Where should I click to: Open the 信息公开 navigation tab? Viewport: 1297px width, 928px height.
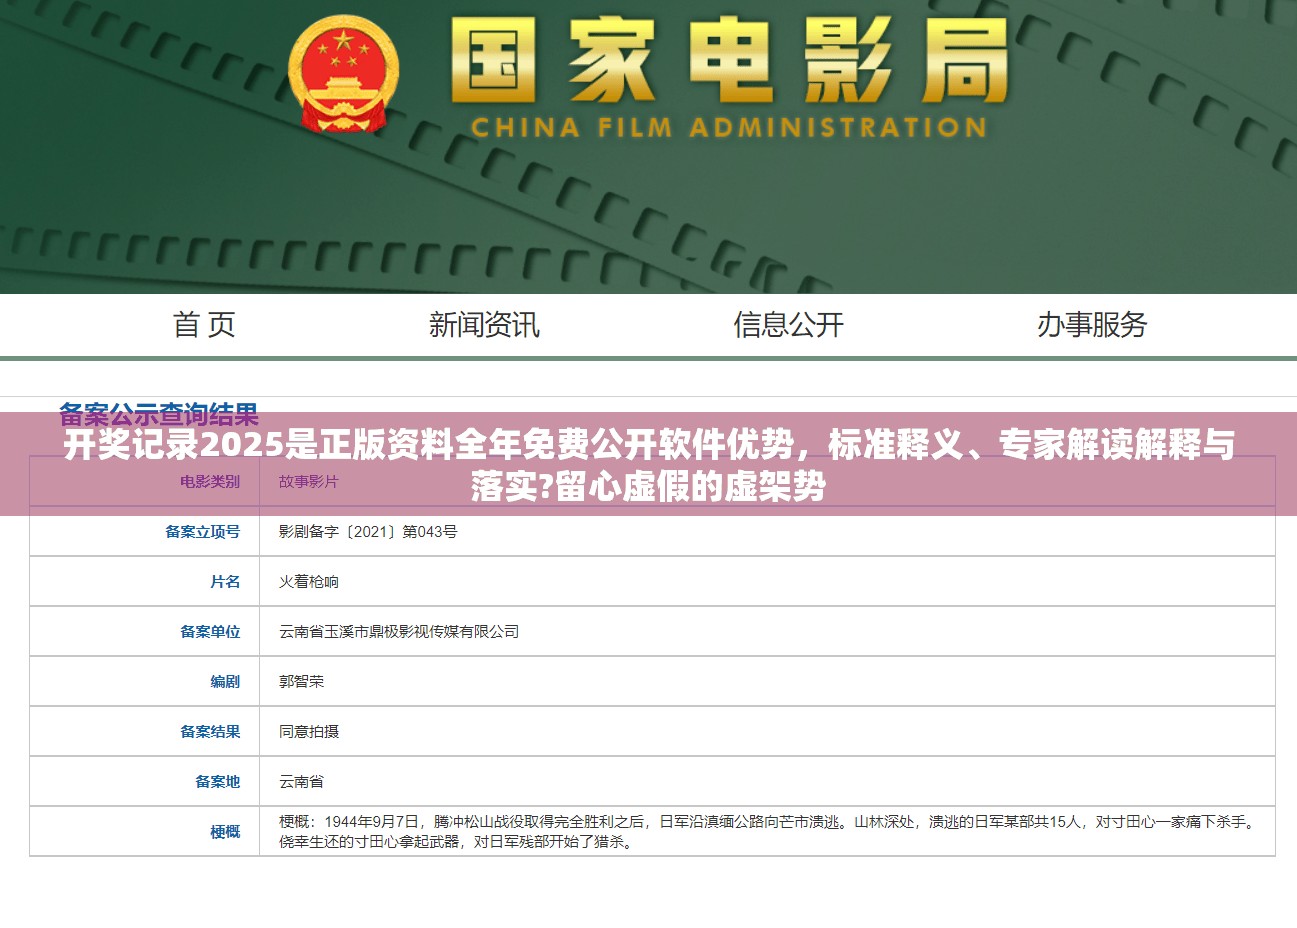tap(788, 325)
